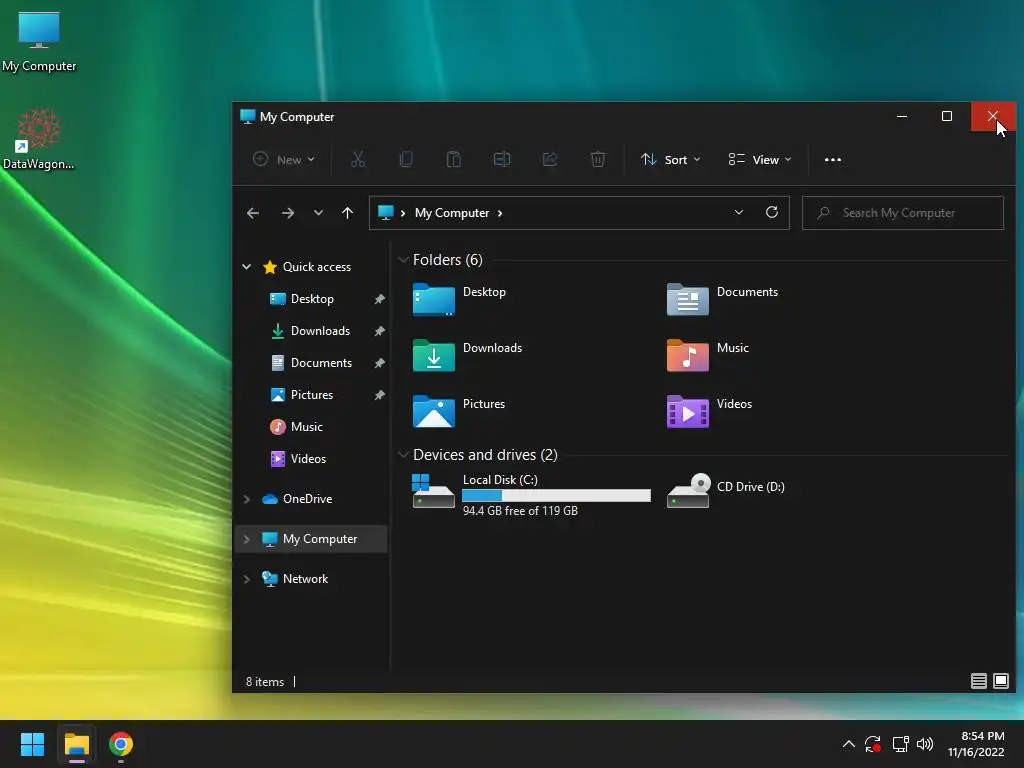Image resolution: width=1024 pixels, height=768 pixels.
Task: Open the Sort dropdown menu
Action: click(671, 159)
